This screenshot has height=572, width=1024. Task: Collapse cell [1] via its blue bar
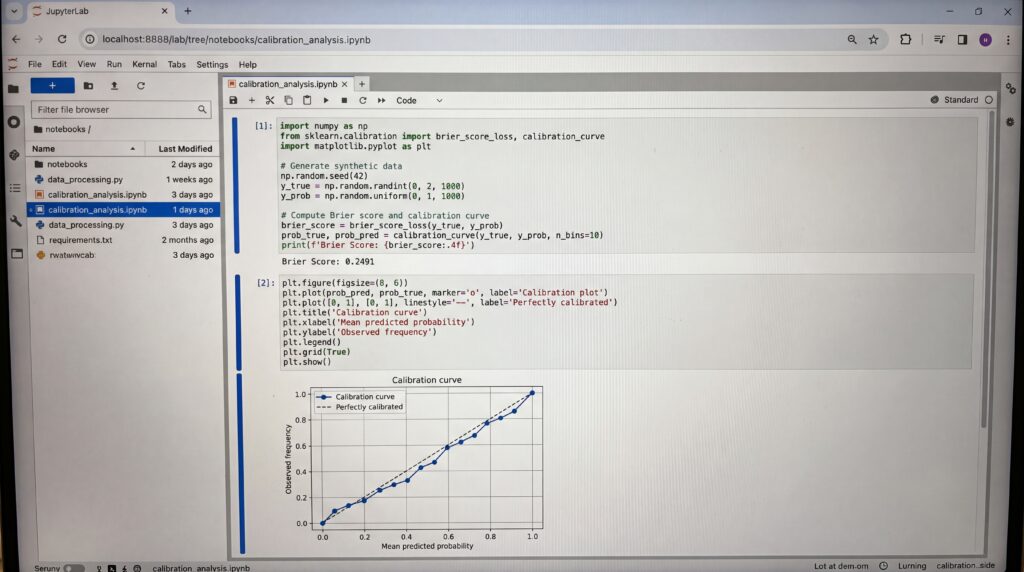pos(236,185)
